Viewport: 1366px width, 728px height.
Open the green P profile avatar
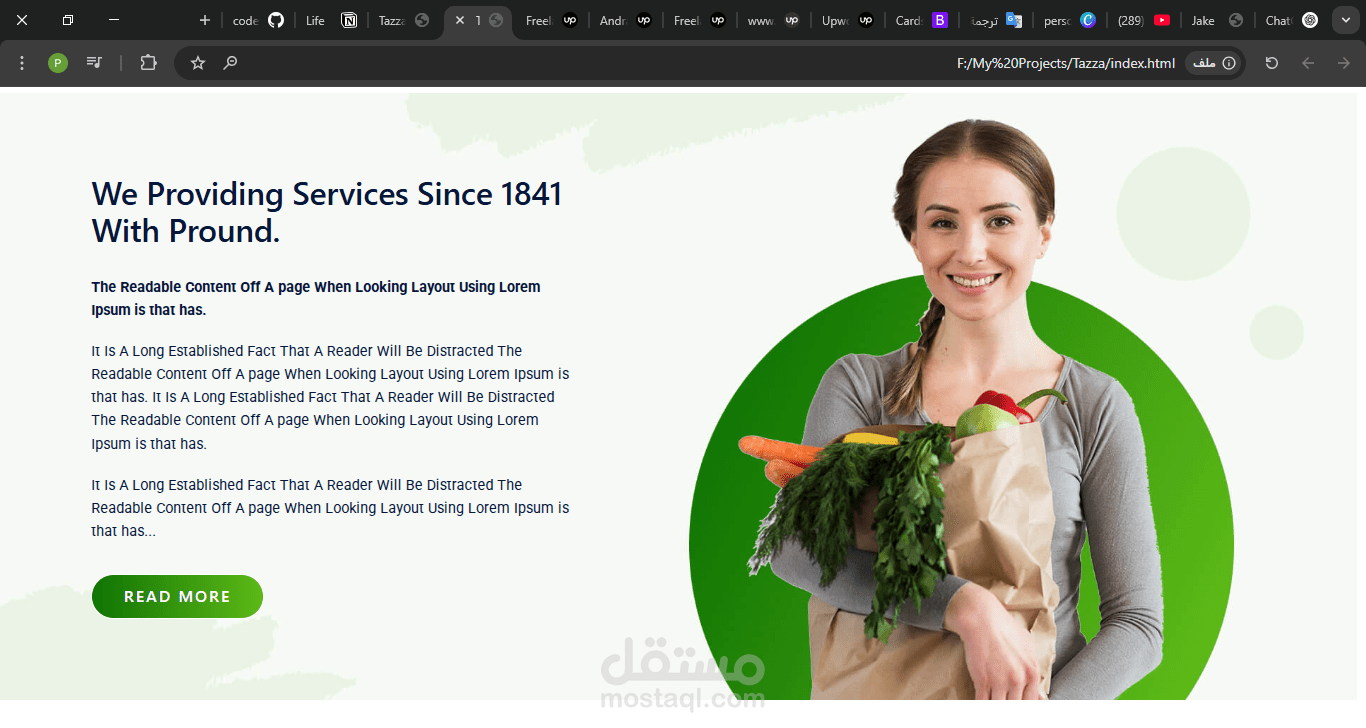pos(58,63)
